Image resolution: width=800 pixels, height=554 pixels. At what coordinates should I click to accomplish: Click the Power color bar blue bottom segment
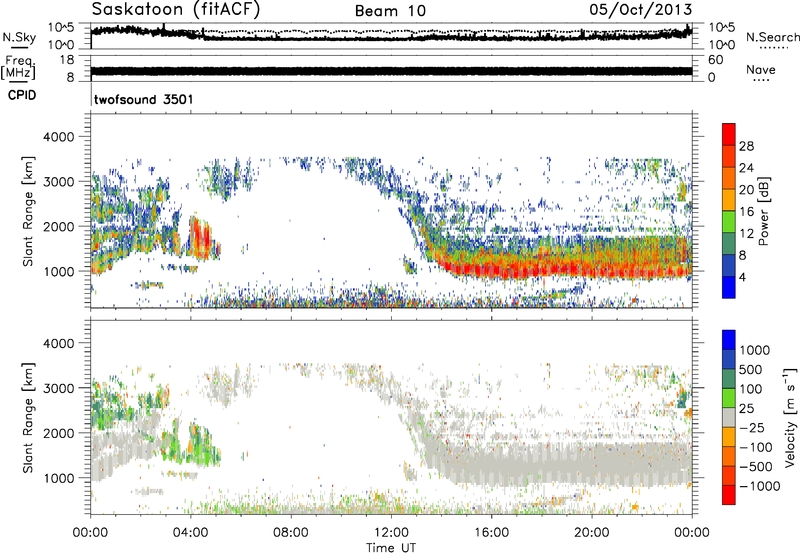click(x=729, y=287)
